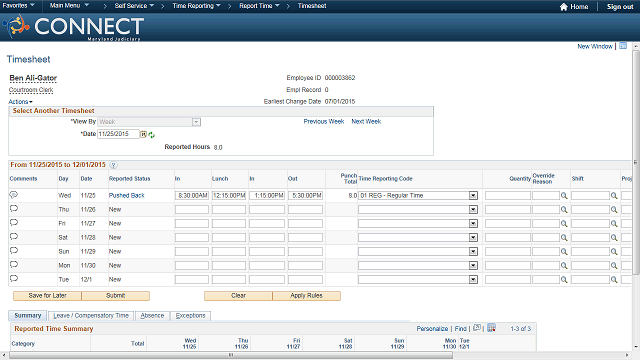Screen dimensions: 640x360
Task: Switch to the Absence tab
Action: 152,316
